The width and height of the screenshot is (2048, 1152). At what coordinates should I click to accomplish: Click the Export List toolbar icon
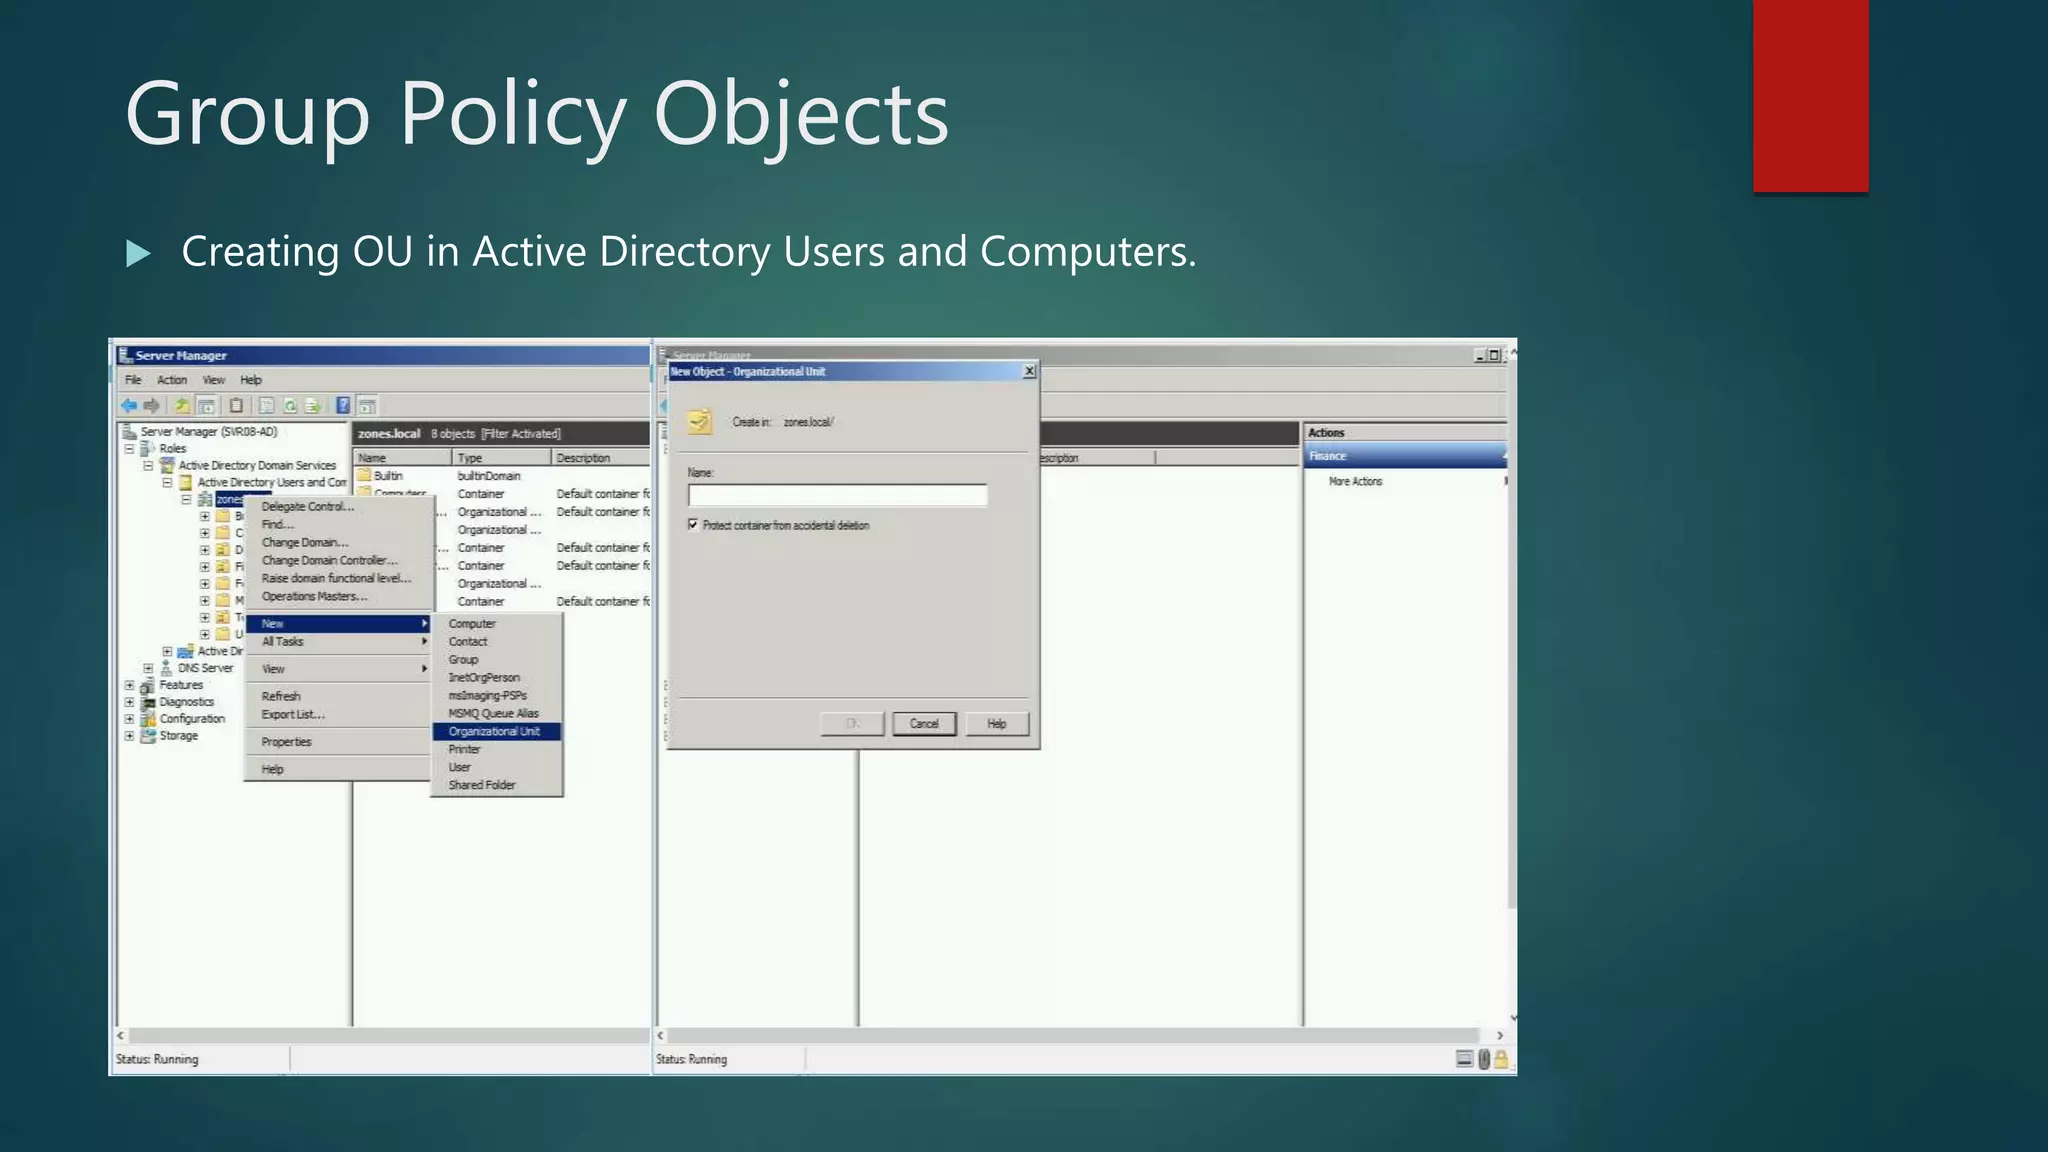313,406
